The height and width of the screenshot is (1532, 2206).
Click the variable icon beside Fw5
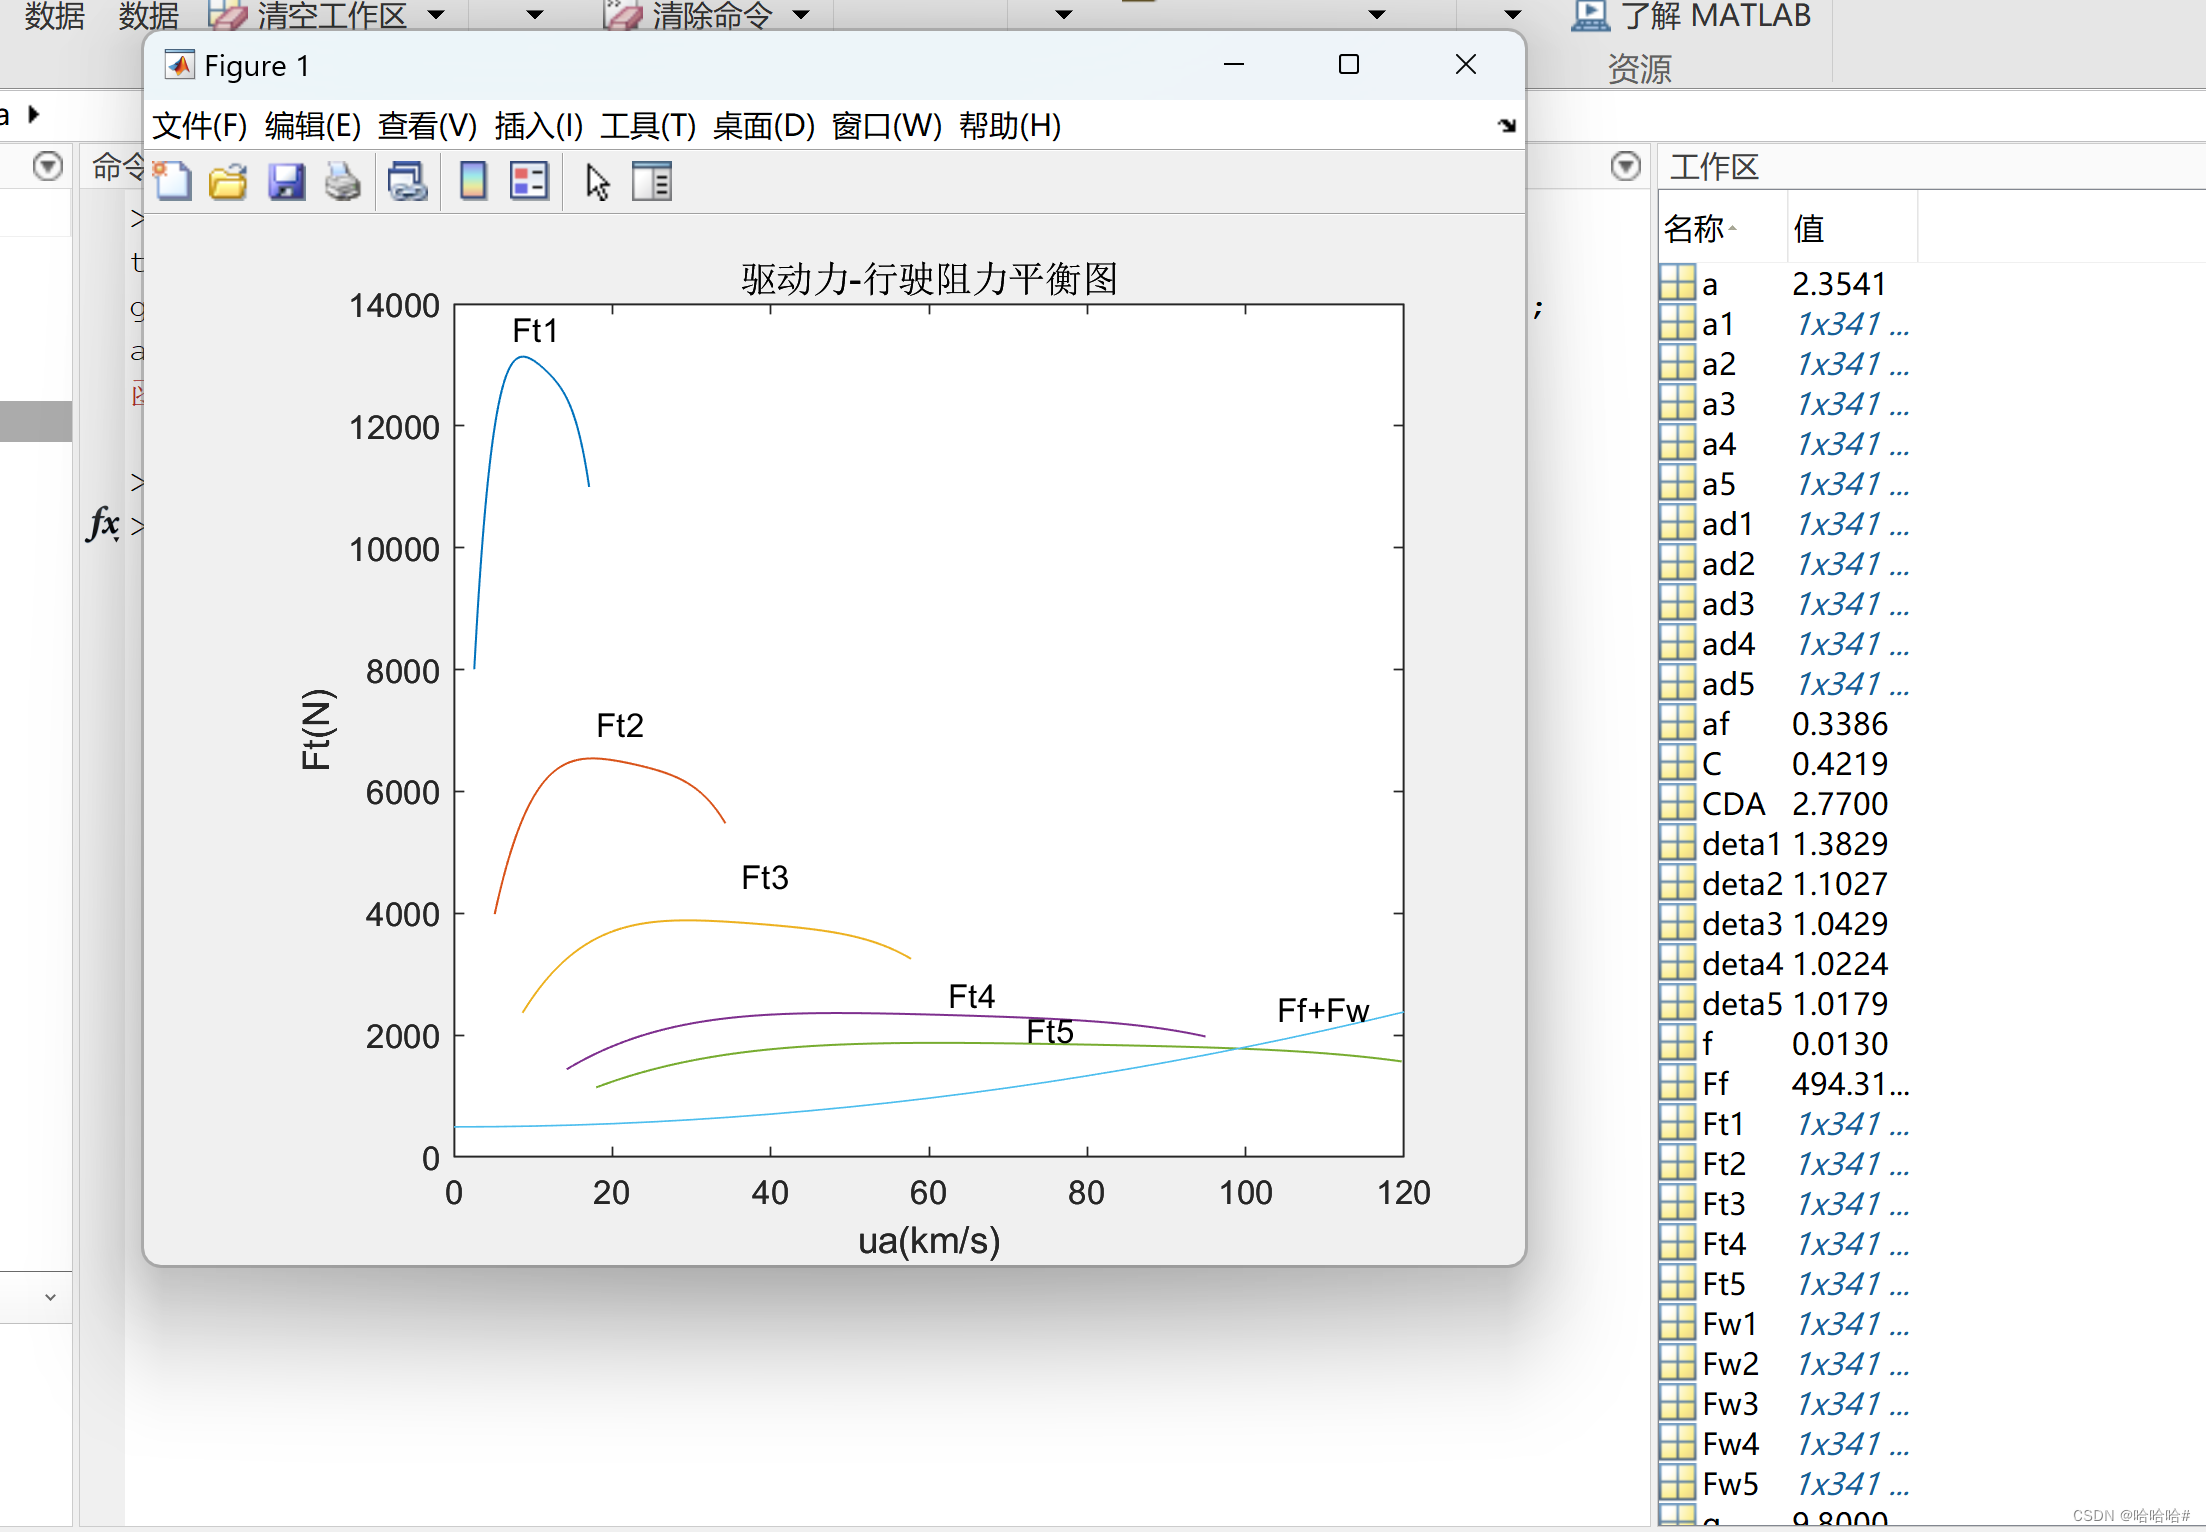(1677, 1484)
